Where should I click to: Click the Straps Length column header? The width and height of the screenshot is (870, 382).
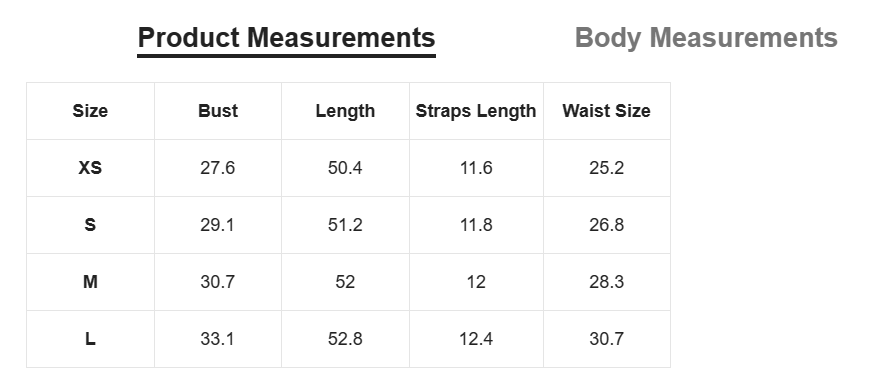(476, 111)
